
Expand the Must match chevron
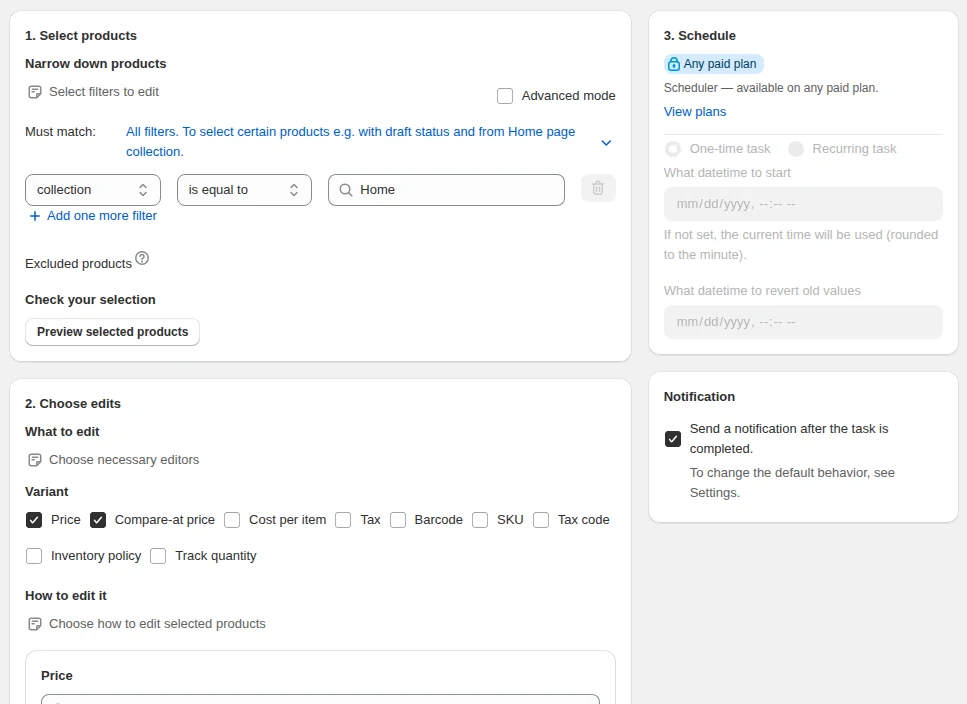[606, 142]
